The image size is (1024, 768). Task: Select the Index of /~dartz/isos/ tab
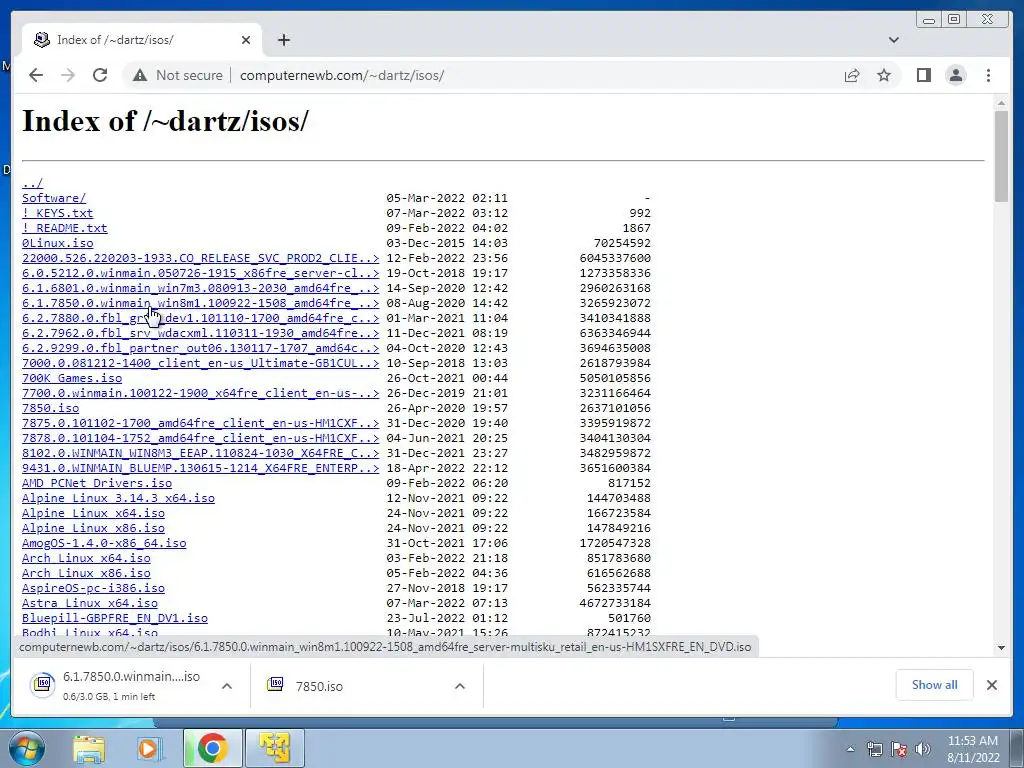142,40
